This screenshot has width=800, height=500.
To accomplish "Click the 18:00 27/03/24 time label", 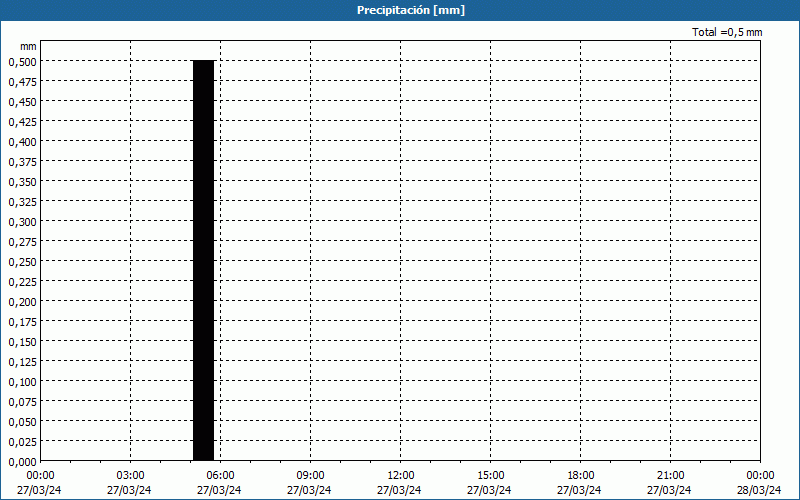I will coord(580,483).
